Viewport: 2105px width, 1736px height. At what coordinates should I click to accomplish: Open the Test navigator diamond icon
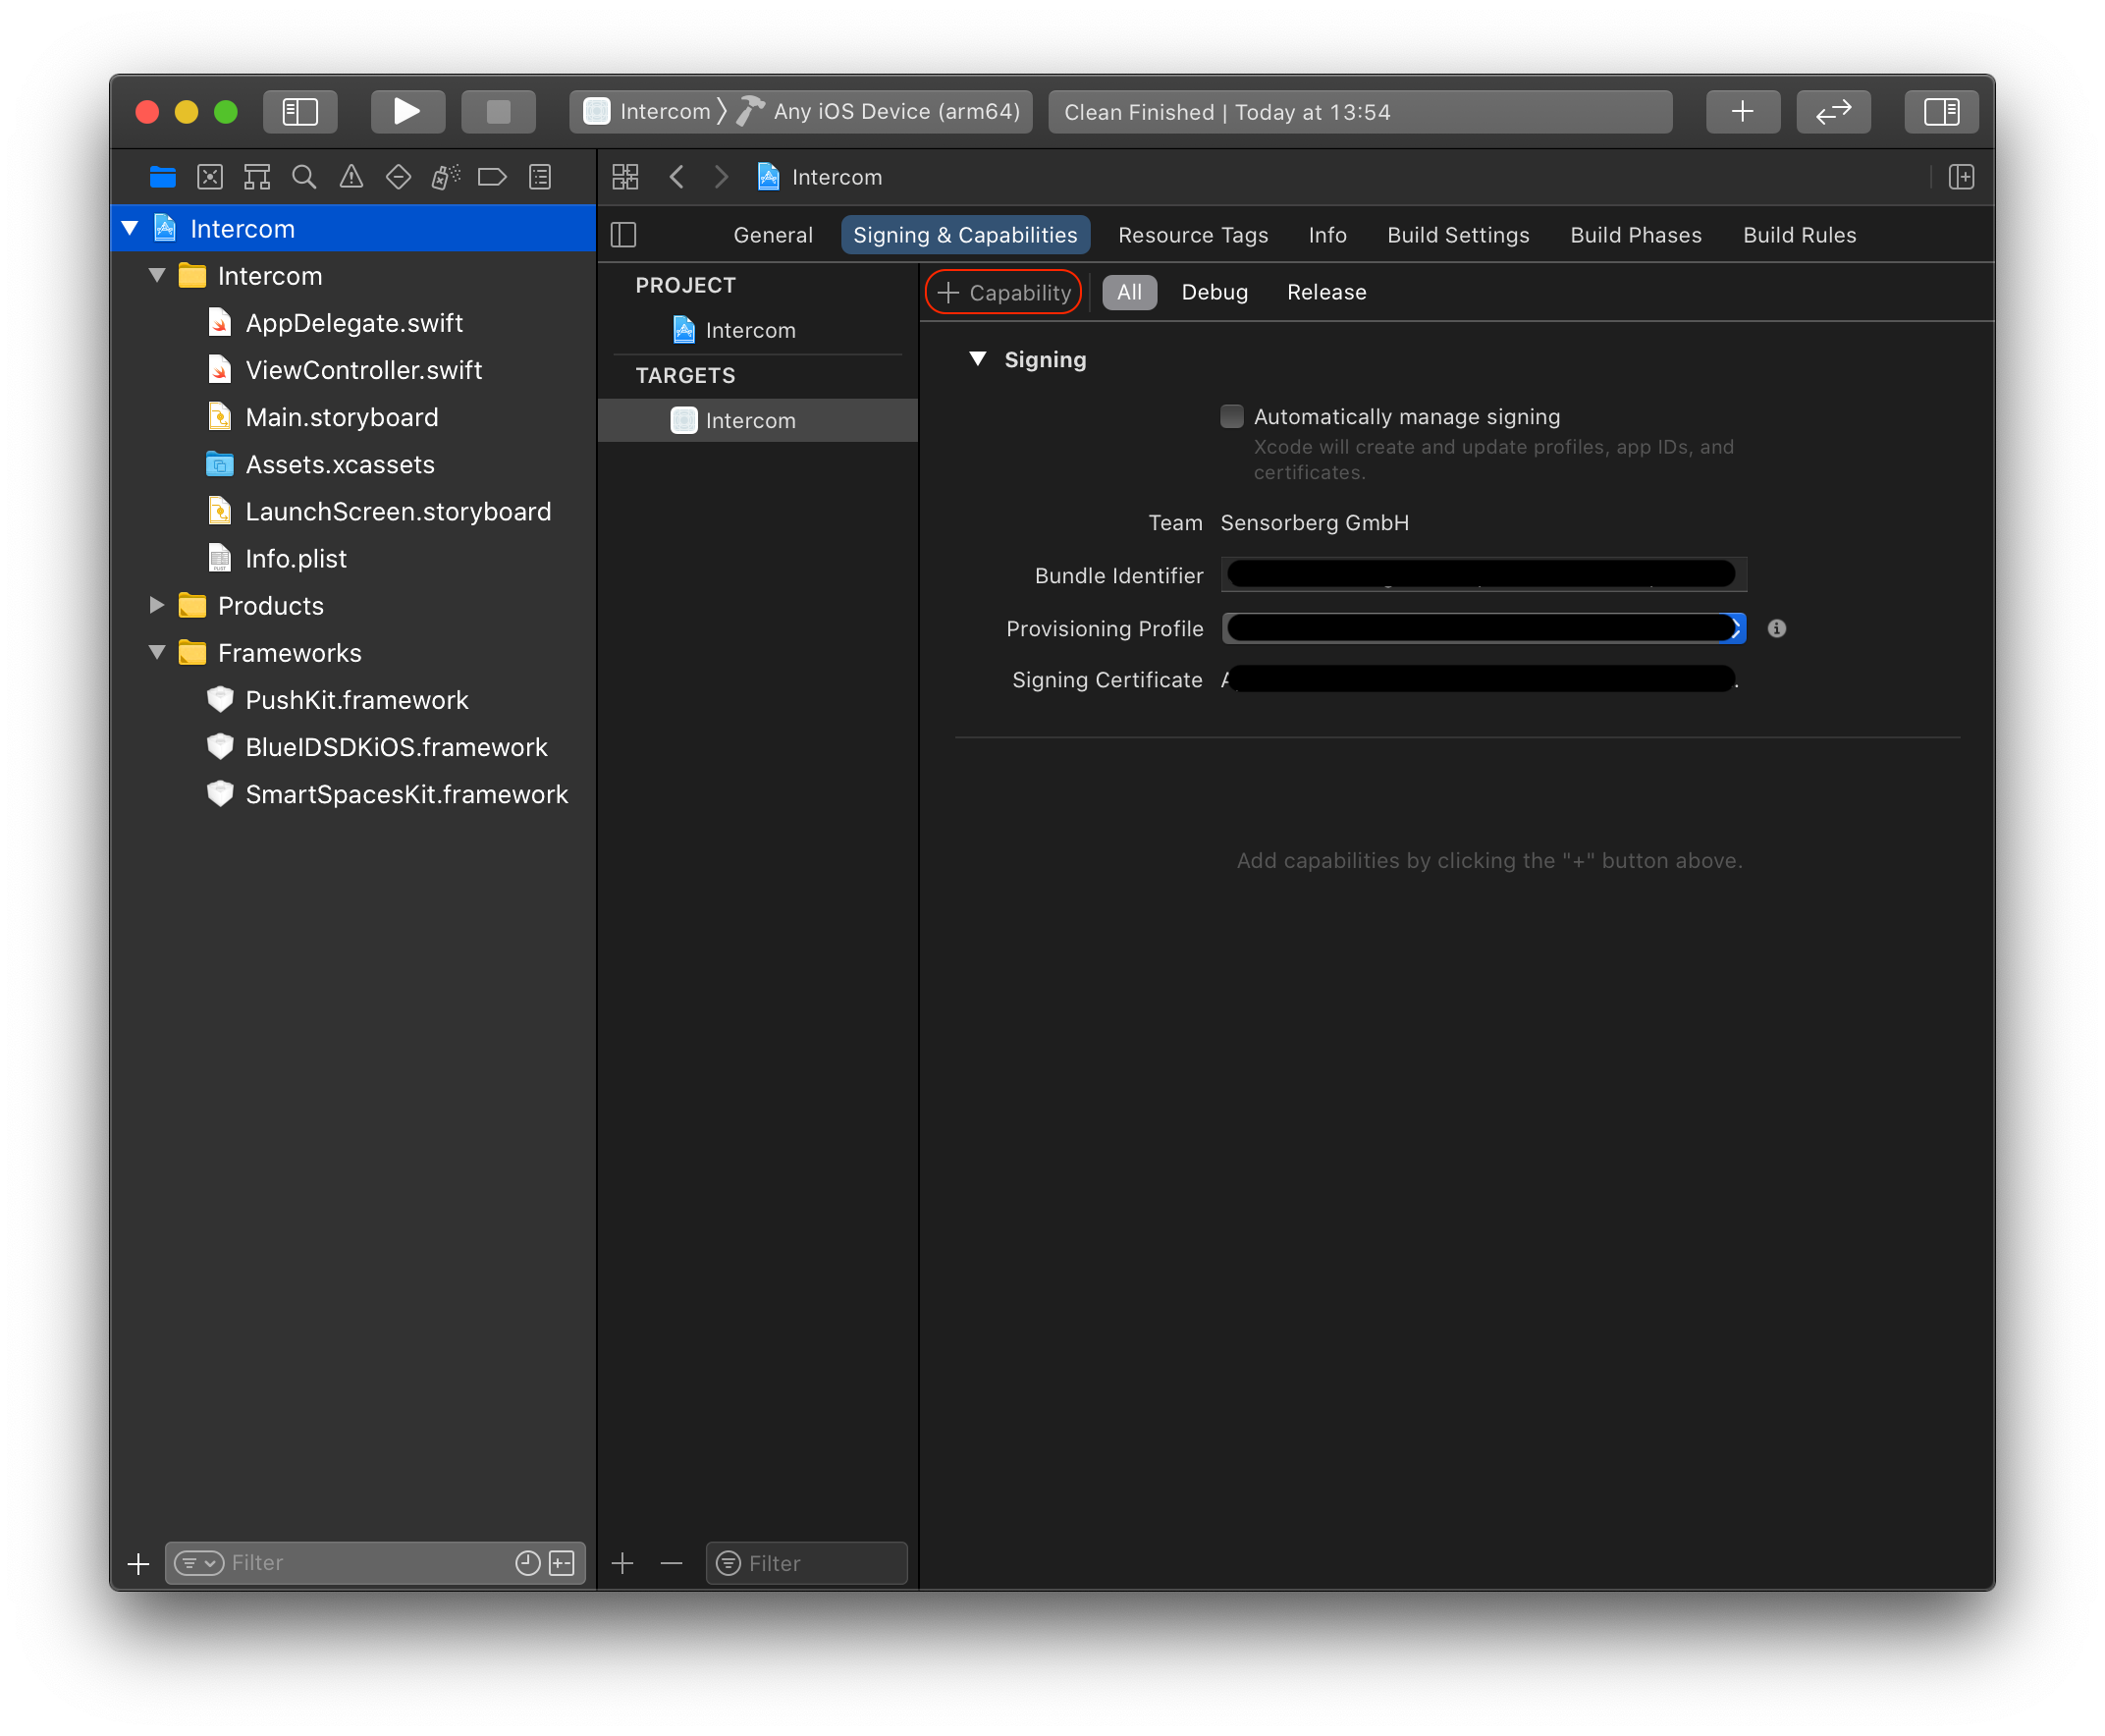[x=398, y=177]
